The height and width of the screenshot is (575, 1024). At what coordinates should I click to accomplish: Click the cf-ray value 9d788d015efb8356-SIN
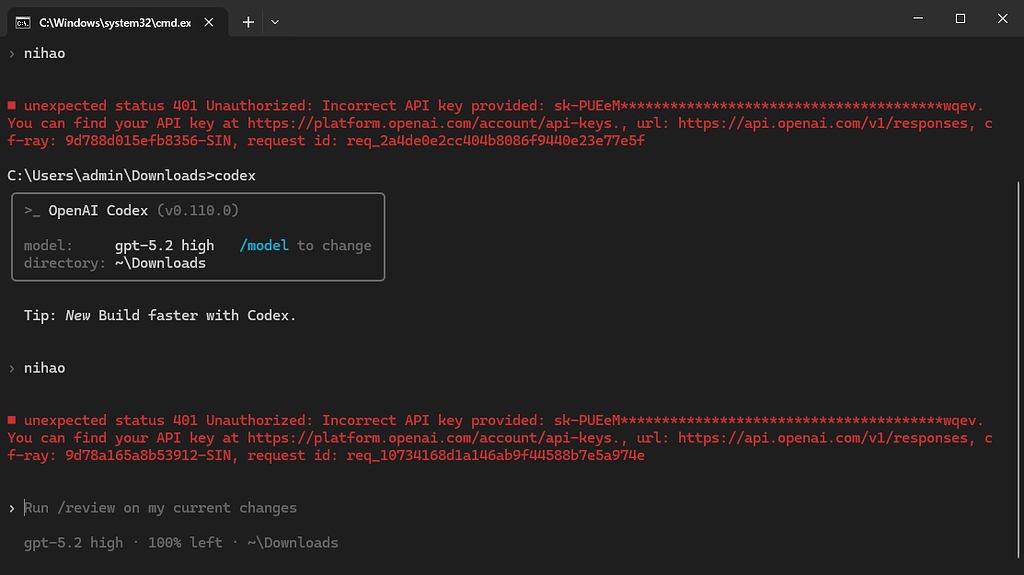click(x=148, y=141)
